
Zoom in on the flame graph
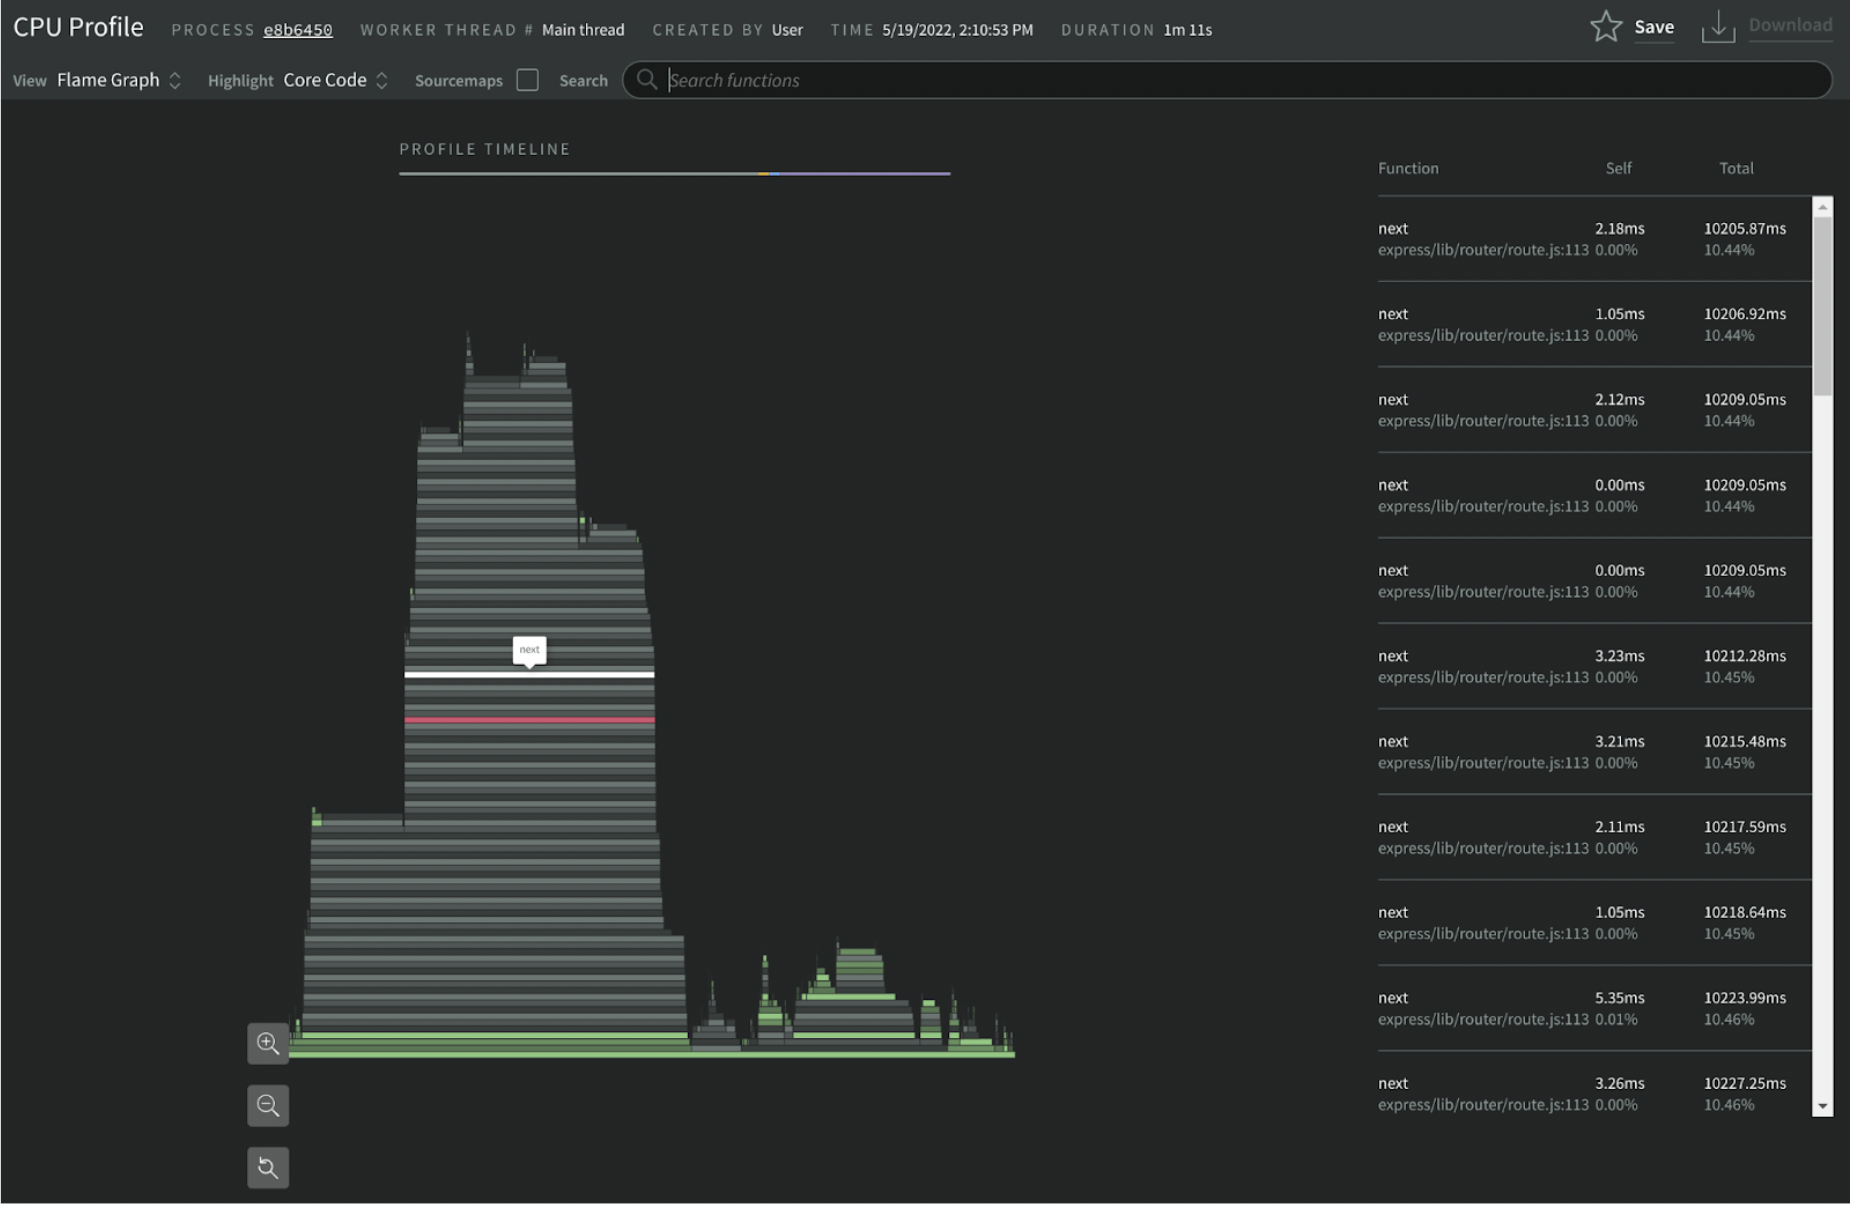pos(268,1044)
